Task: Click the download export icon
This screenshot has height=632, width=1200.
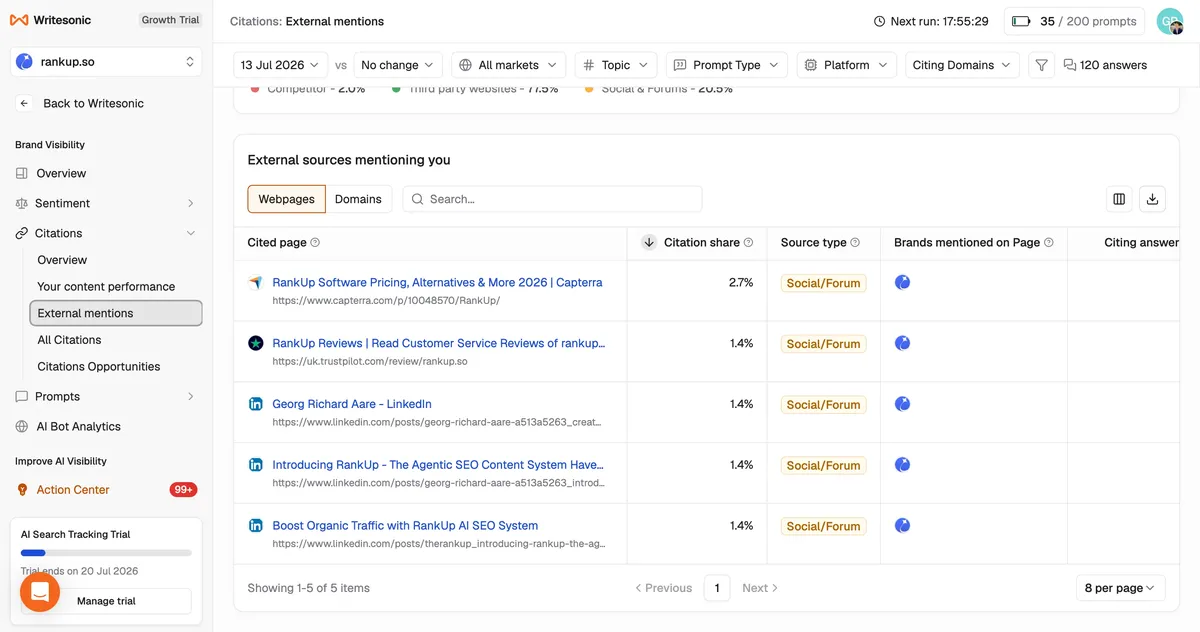Action: point(1152,199)
